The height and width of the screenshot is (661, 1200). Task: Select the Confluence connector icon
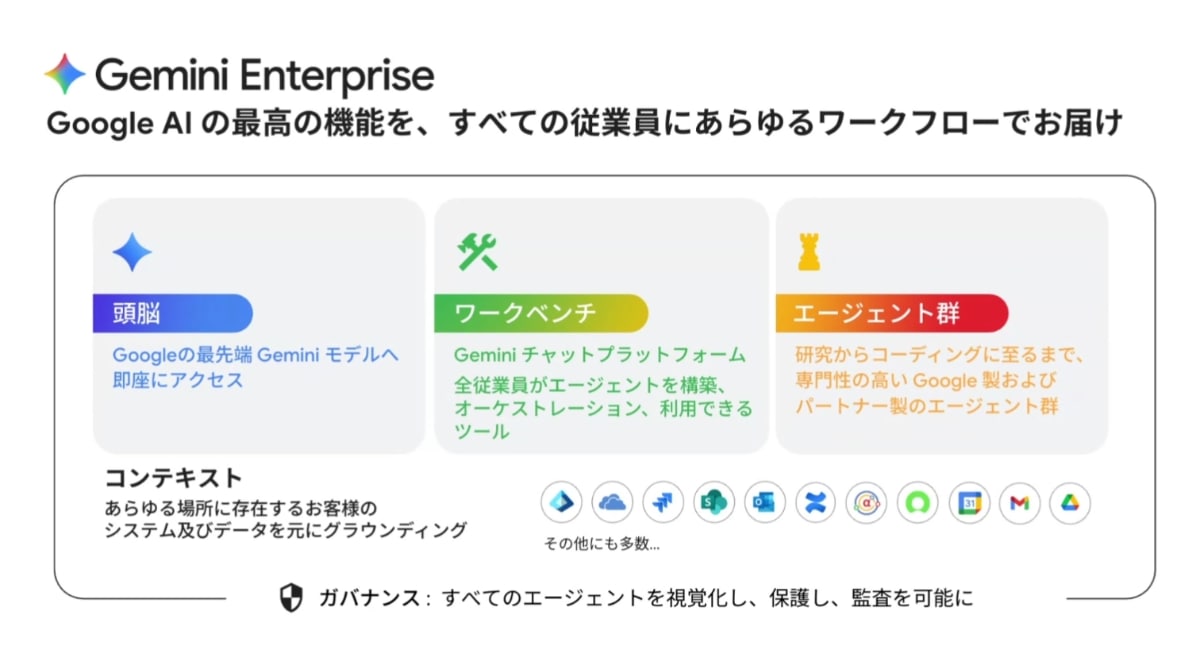816,503
